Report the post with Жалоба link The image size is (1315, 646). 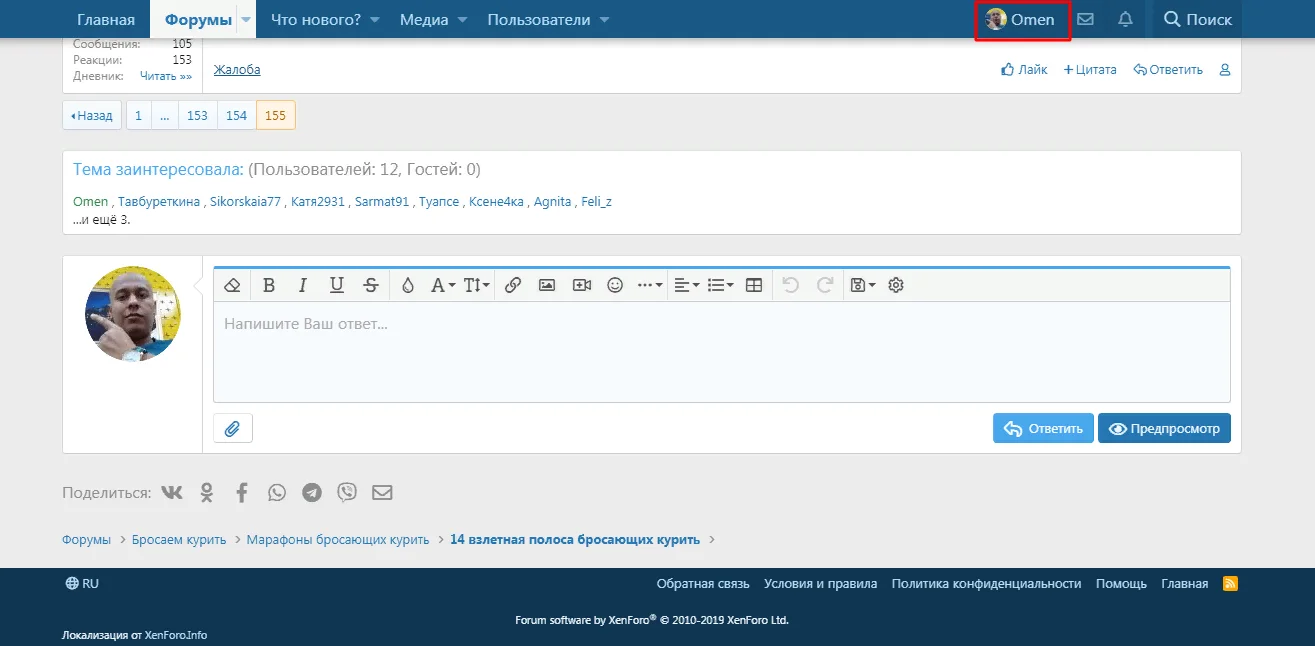point(237,70)
